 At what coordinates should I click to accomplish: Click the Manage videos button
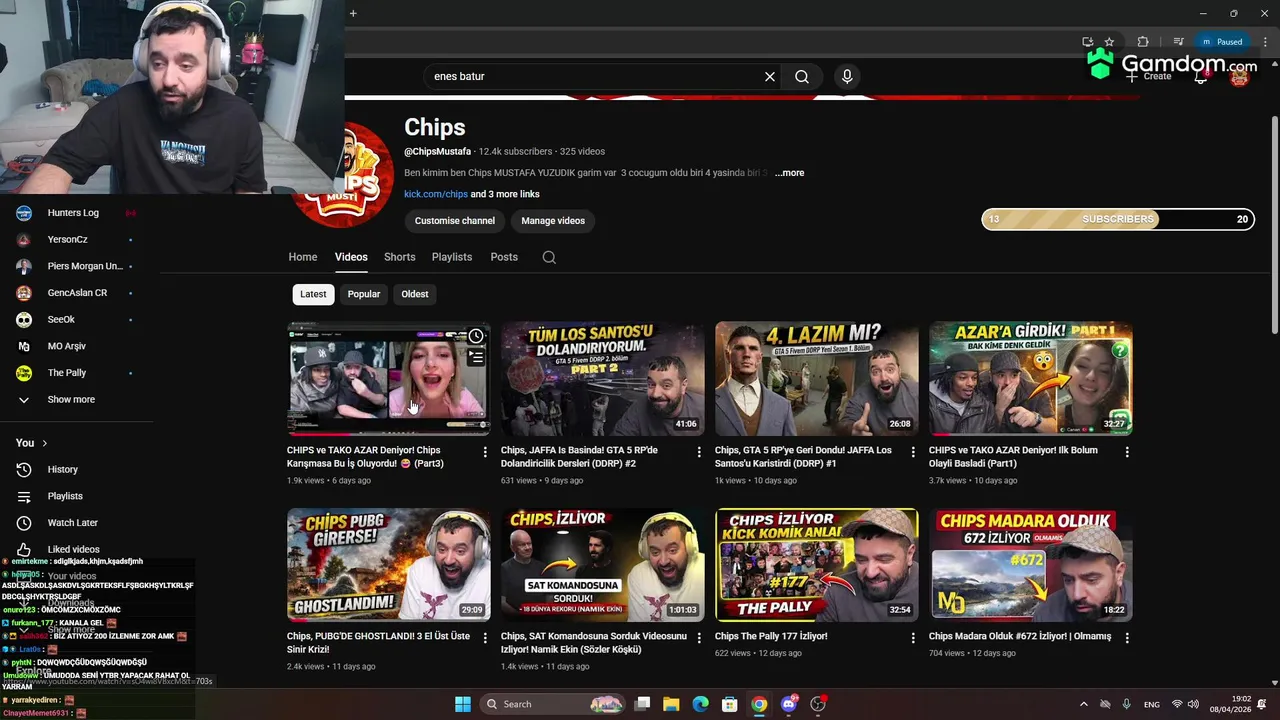[x=553, y=221]
